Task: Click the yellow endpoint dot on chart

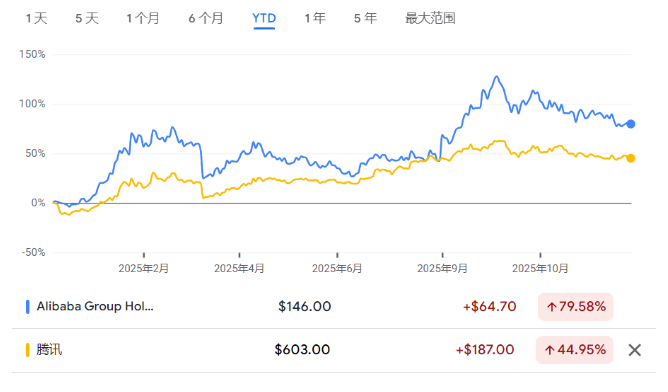Action: (631, 159)
